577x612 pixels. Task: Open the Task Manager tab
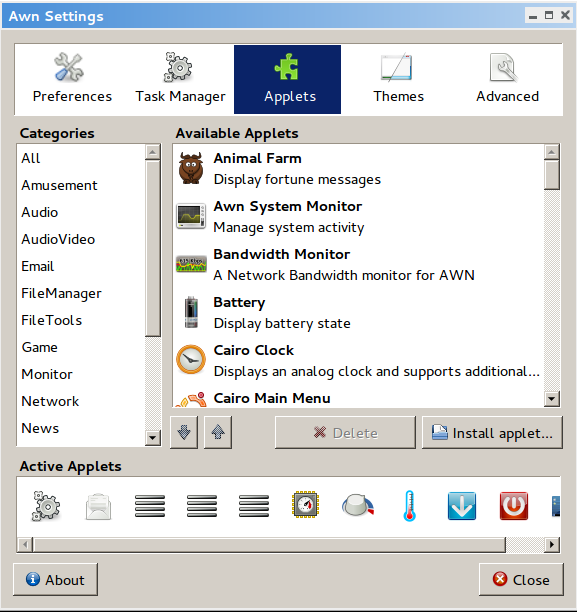click(180, 79)
